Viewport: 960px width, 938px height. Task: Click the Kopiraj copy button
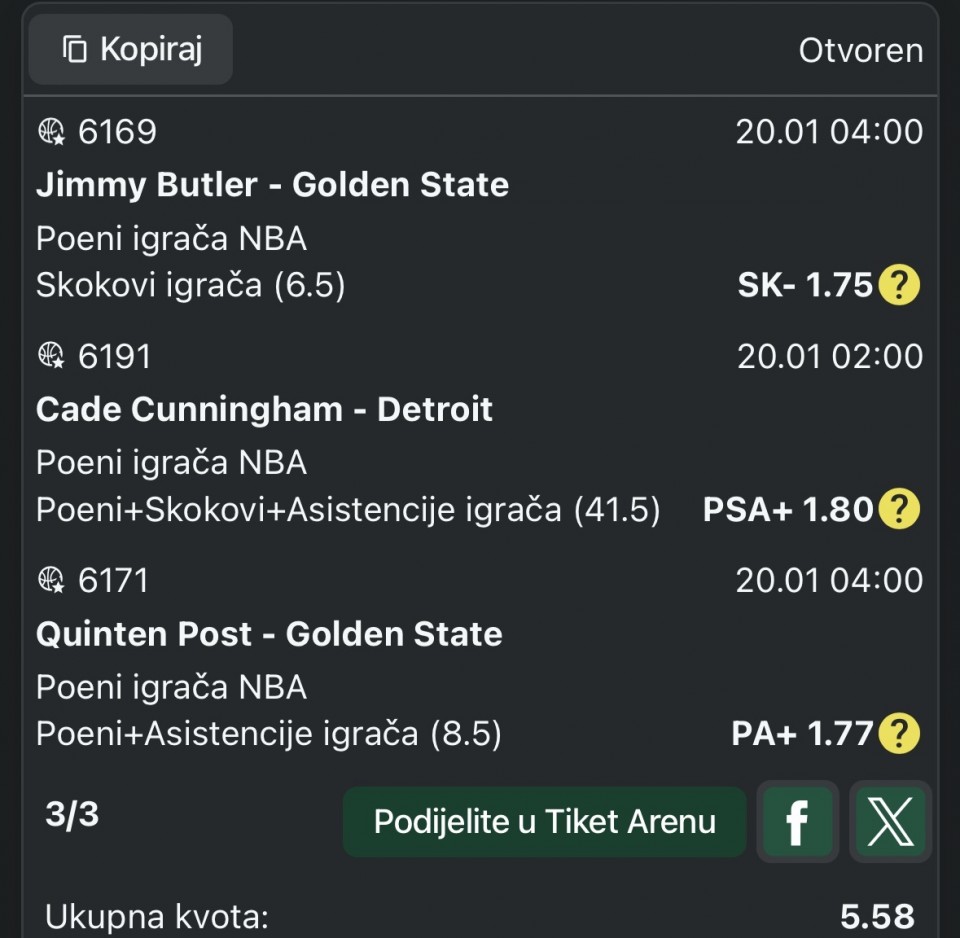[x=131, y=49]
